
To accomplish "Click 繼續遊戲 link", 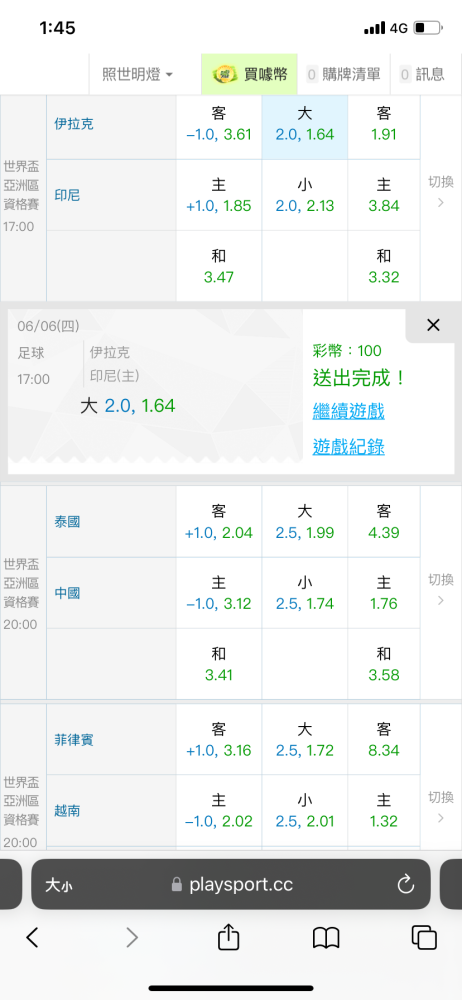I will [348, 411].
